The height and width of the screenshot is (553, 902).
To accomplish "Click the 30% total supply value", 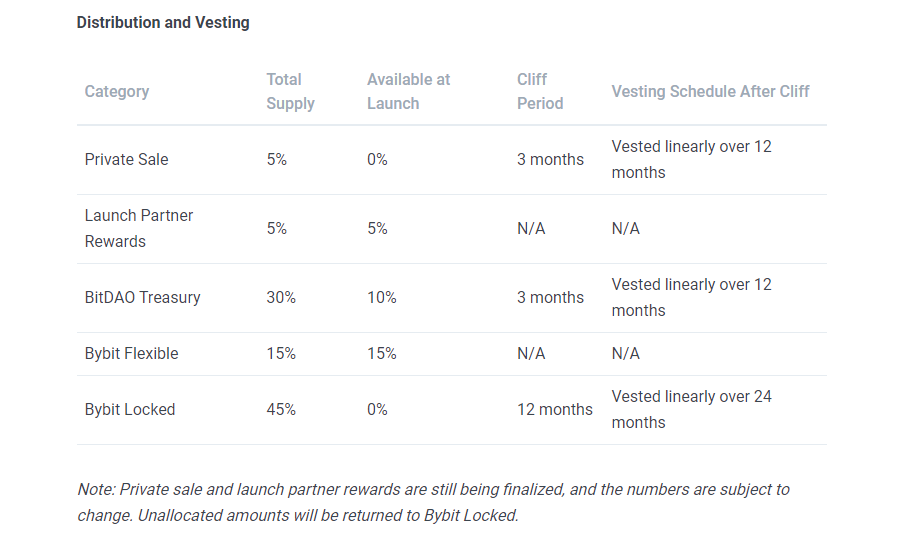I will 281,297.
